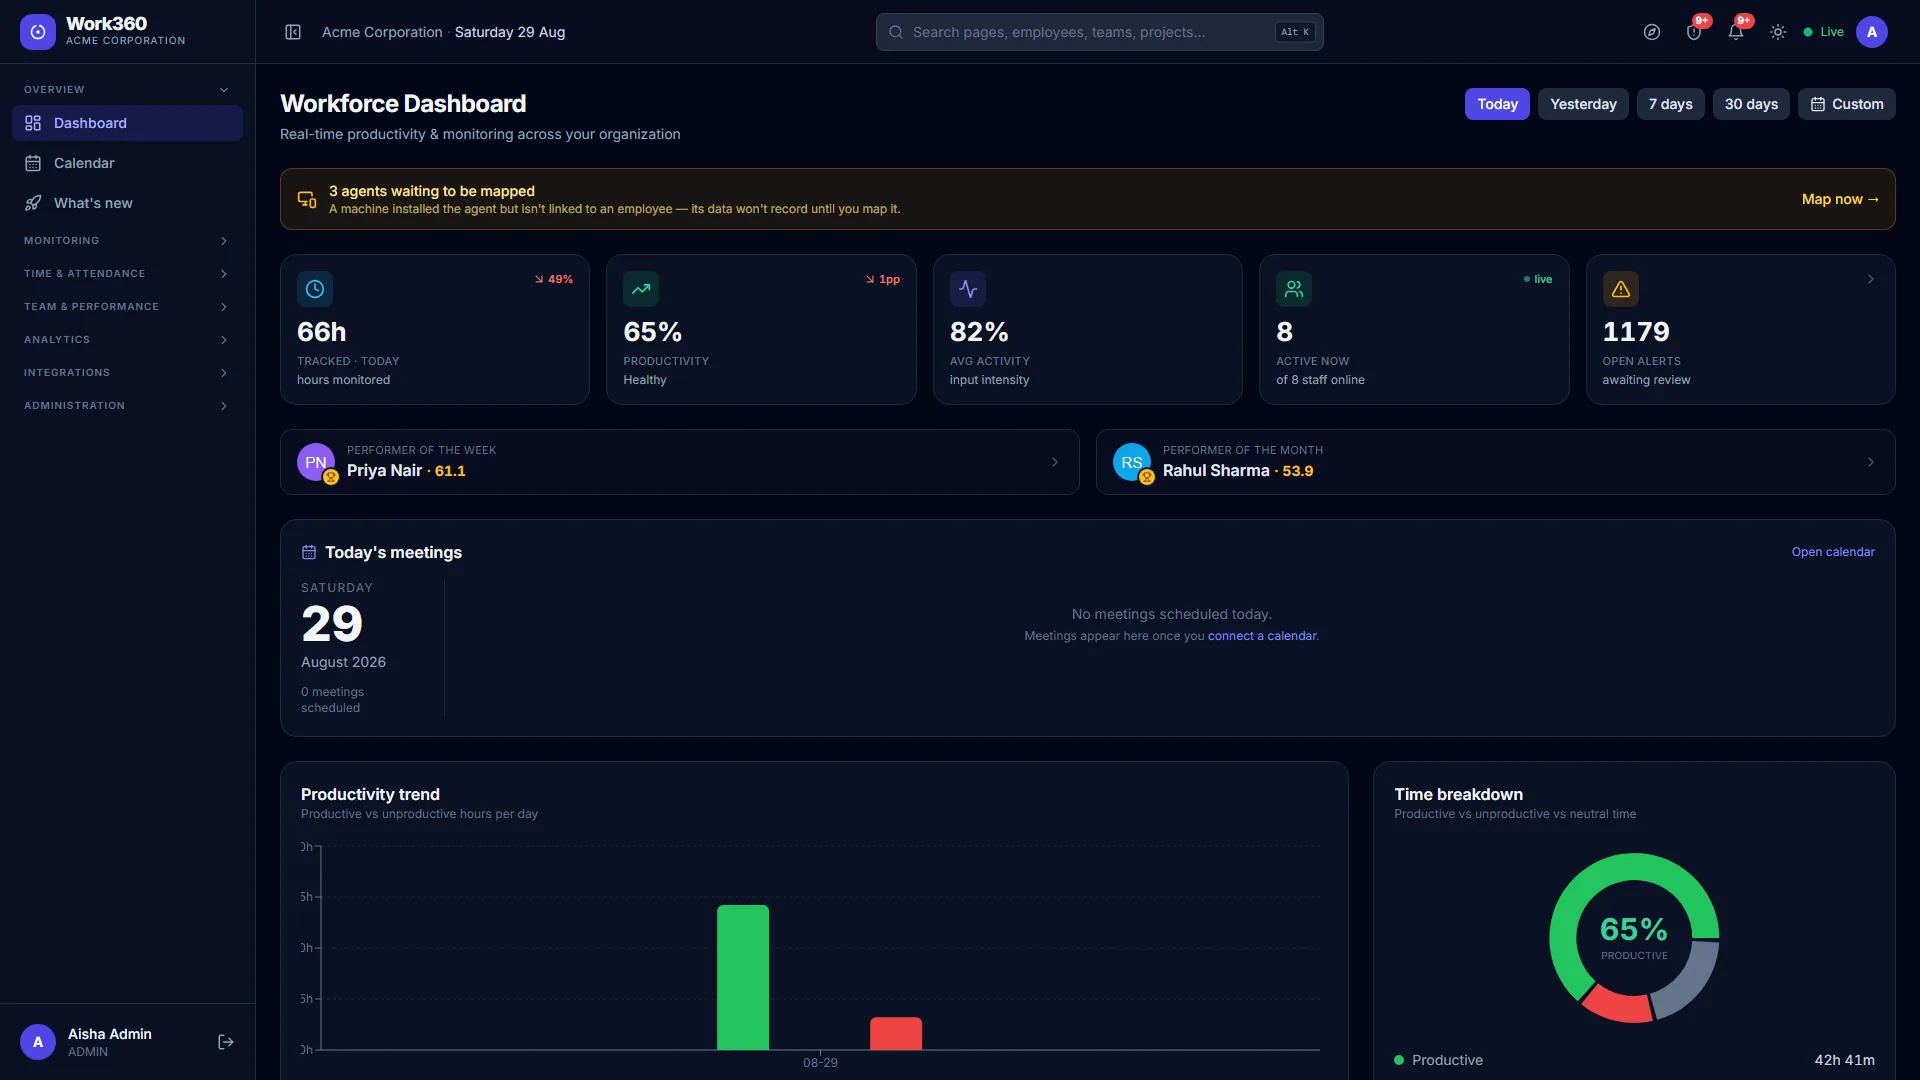Viewport: 1920px width, 1080px height.
Task: Click Acme Corporation breadcrumb text
Action: tap(382, 32)
